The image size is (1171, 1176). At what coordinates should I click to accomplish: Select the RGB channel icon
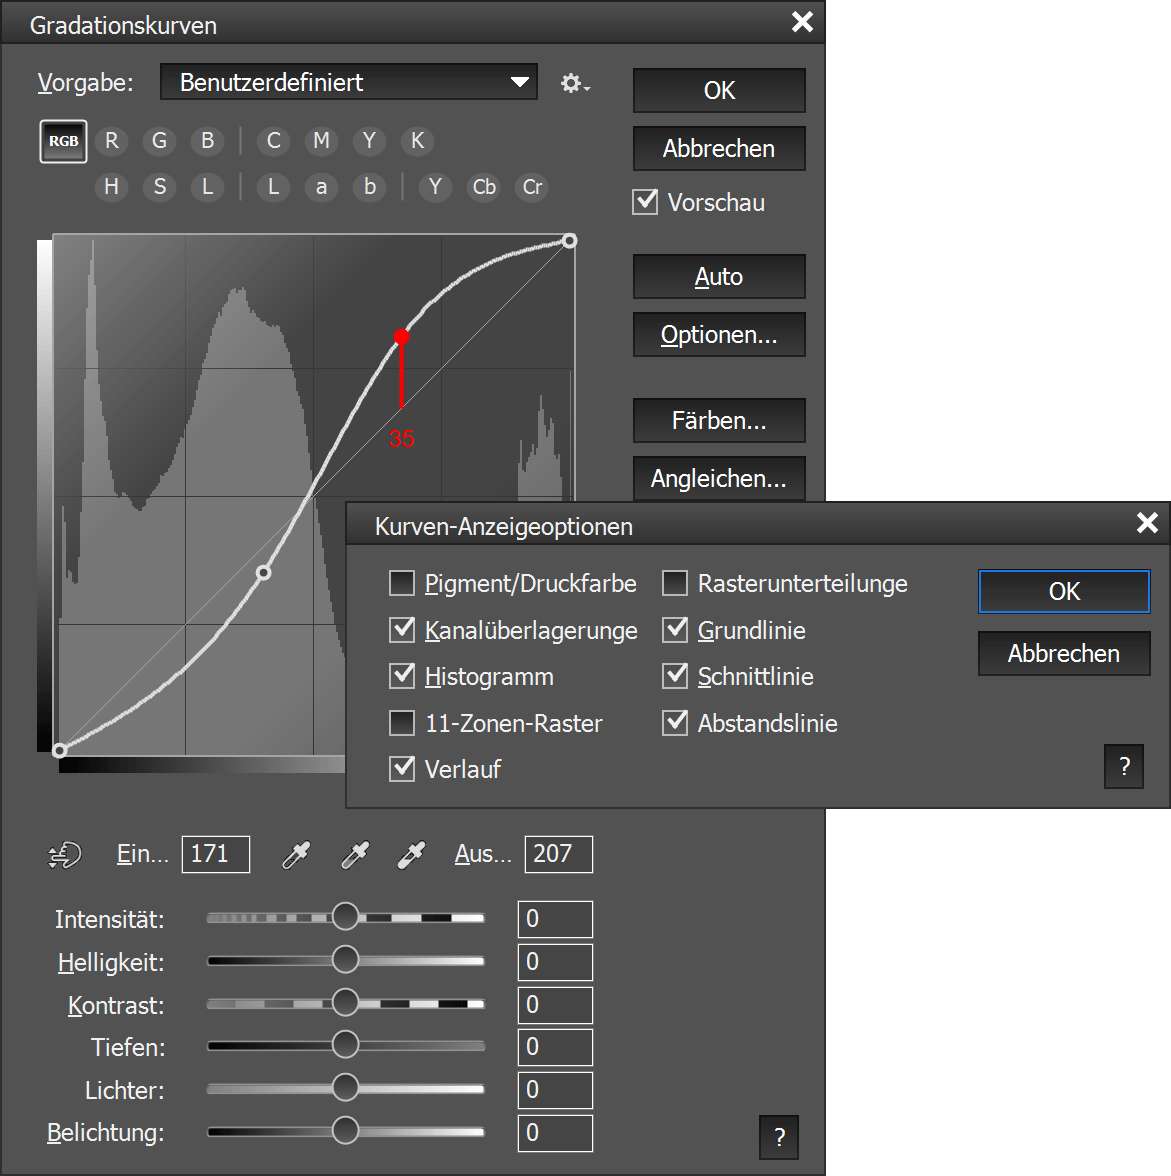[63, 141]
